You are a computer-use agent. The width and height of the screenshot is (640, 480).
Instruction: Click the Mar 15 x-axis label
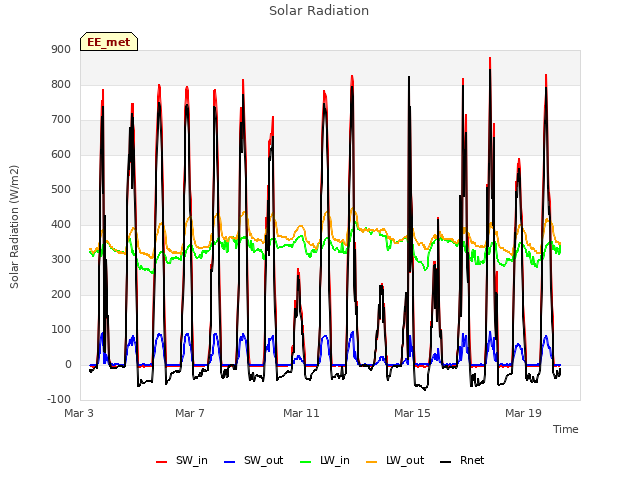[412, 413]
